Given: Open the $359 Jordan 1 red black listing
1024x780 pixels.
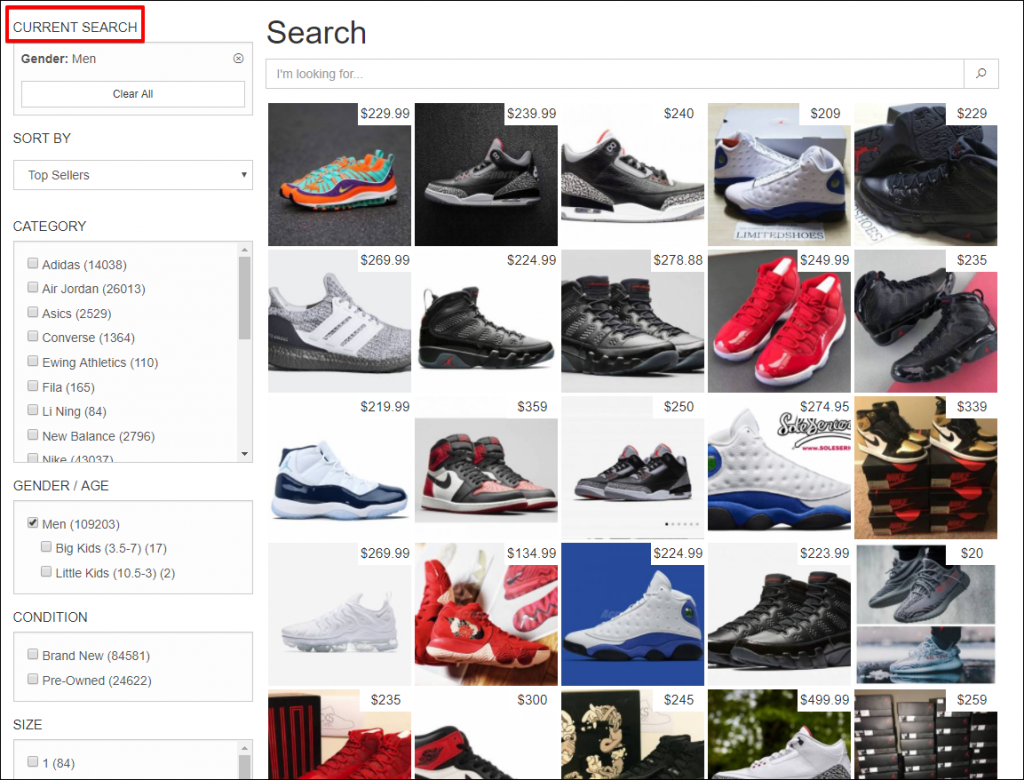Looking at the screenshot, I should click(486, 468).
